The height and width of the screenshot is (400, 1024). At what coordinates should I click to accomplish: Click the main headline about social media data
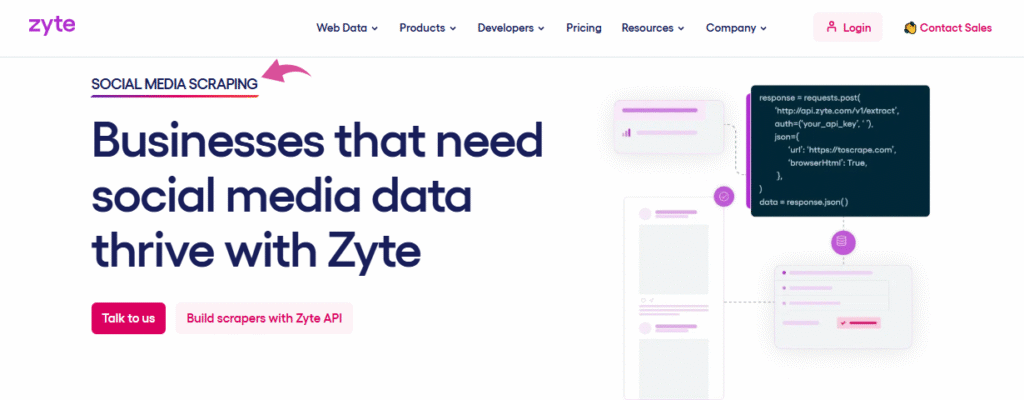[x=317, y=194]
